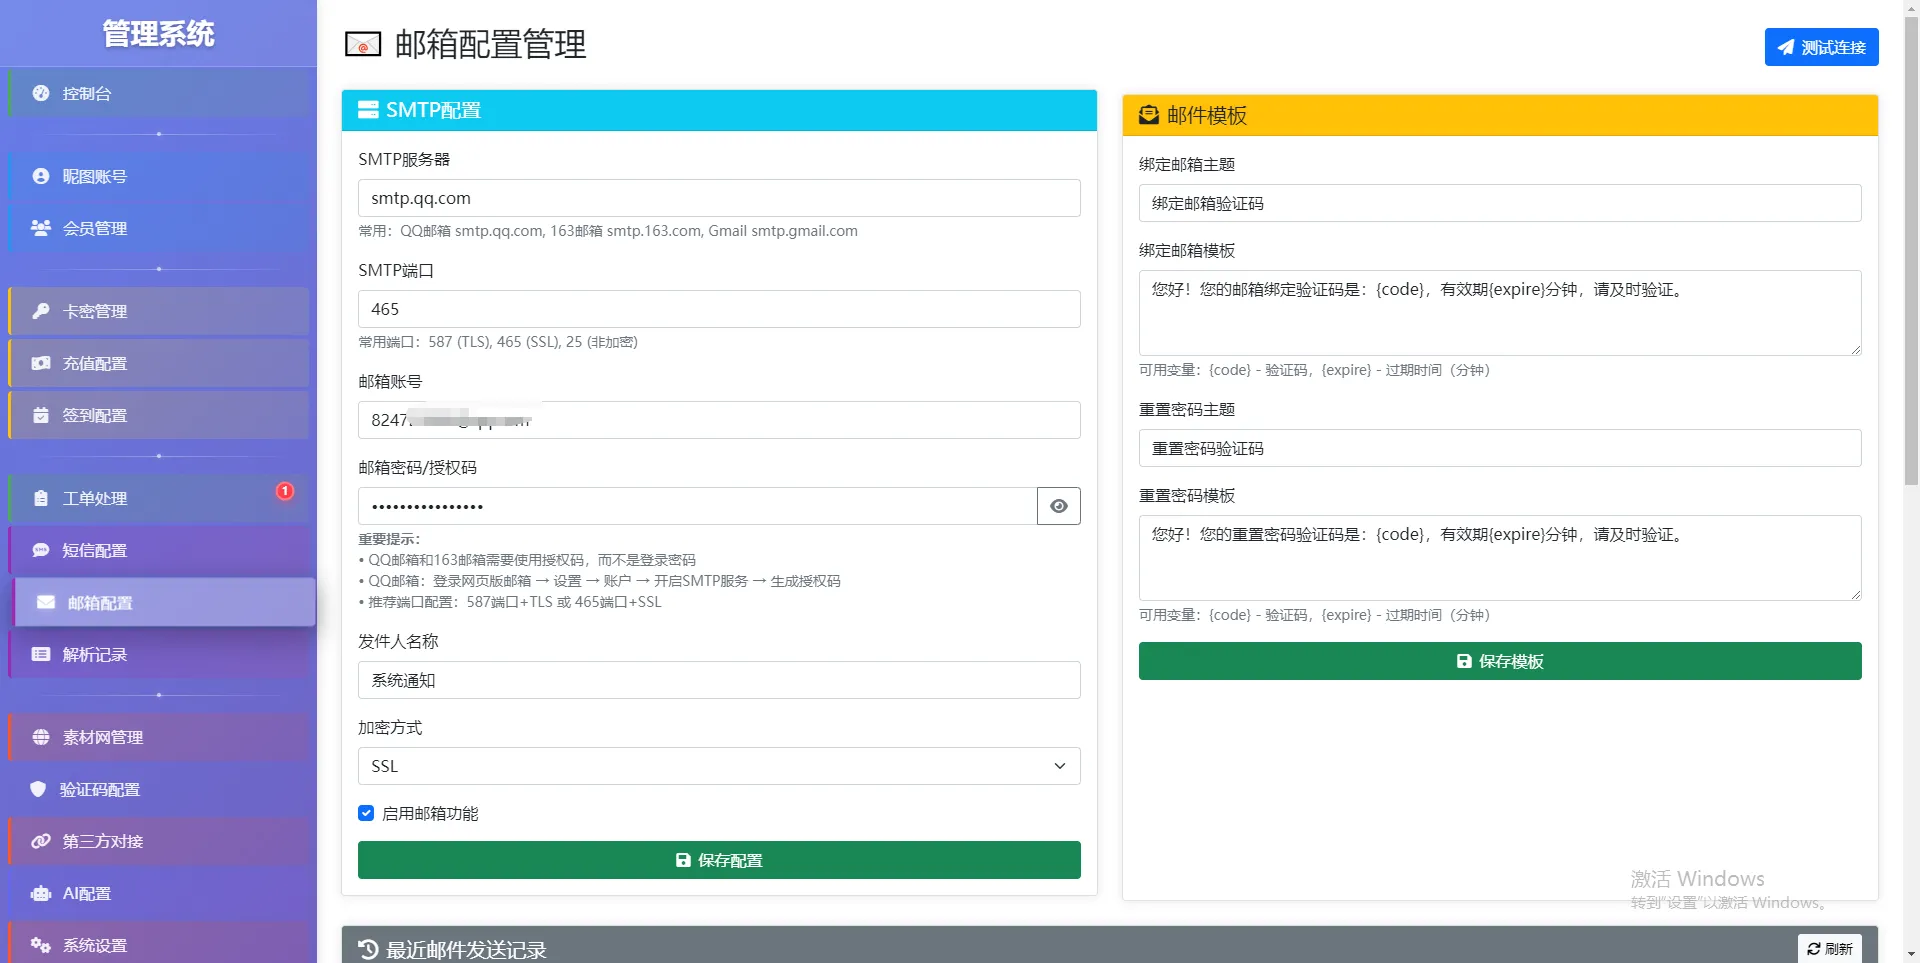Click the 充值配置 recharge settings icon

click(40, 363)
